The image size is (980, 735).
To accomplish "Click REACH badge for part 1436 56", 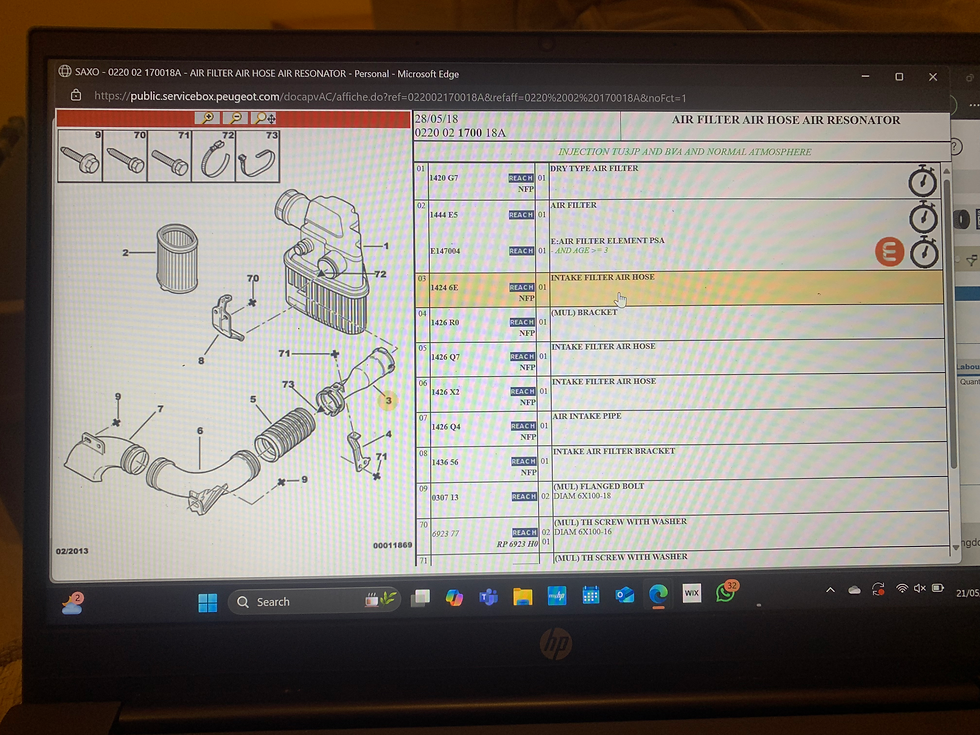I will point(523,461).
